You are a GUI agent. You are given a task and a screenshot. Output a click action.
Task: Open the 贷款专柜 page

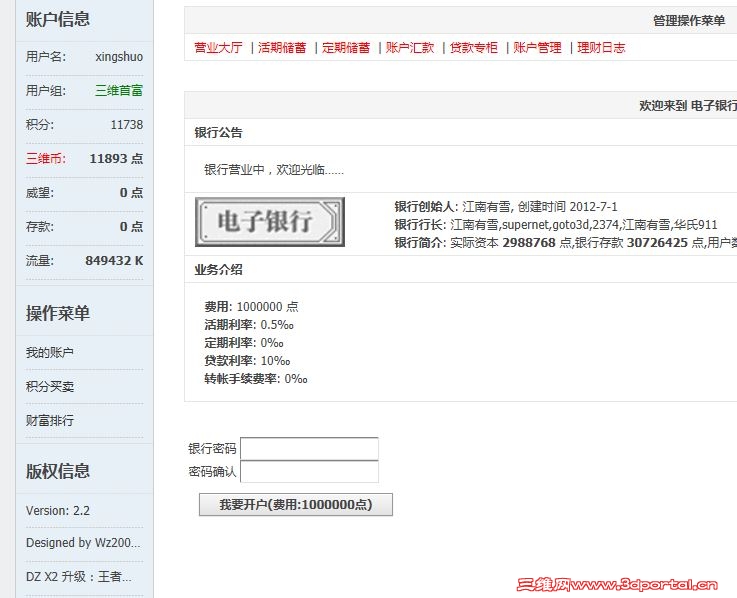click(x=474, y=47)
